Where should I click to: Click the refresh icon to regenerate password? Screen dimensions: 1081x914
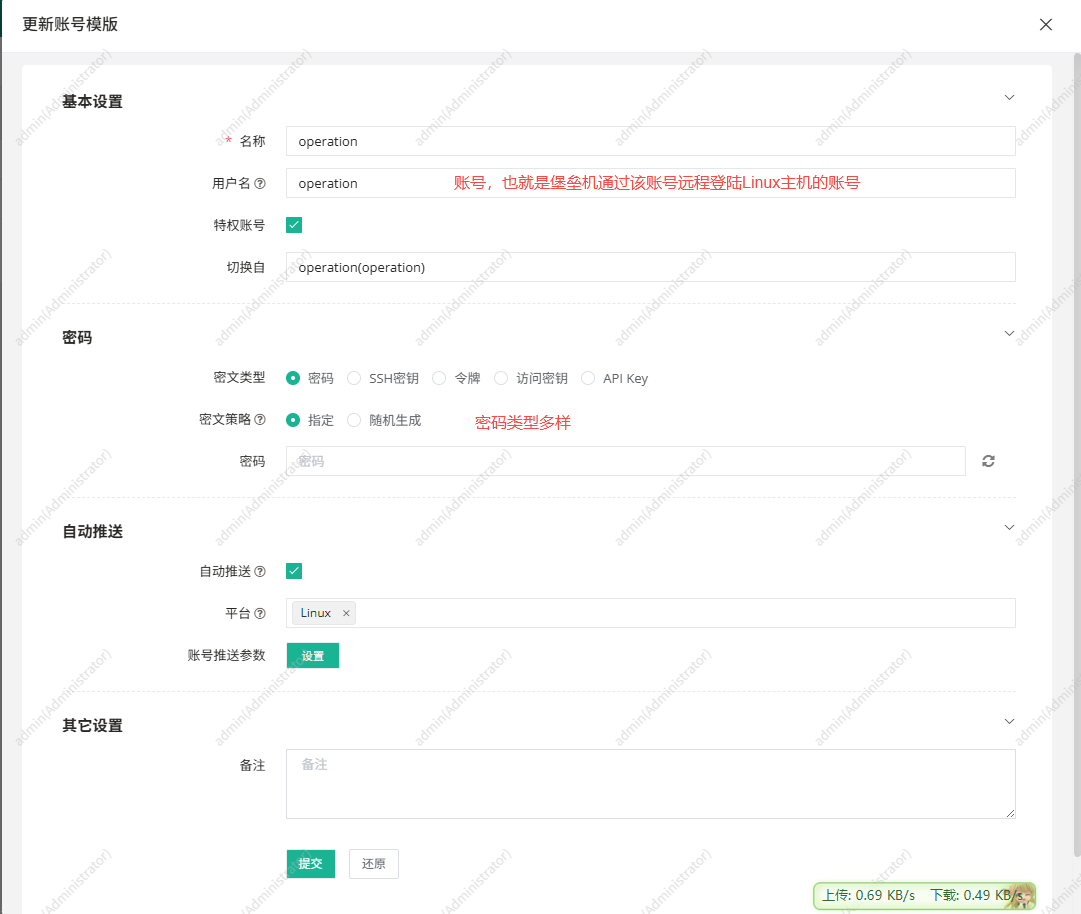point(988,461)
